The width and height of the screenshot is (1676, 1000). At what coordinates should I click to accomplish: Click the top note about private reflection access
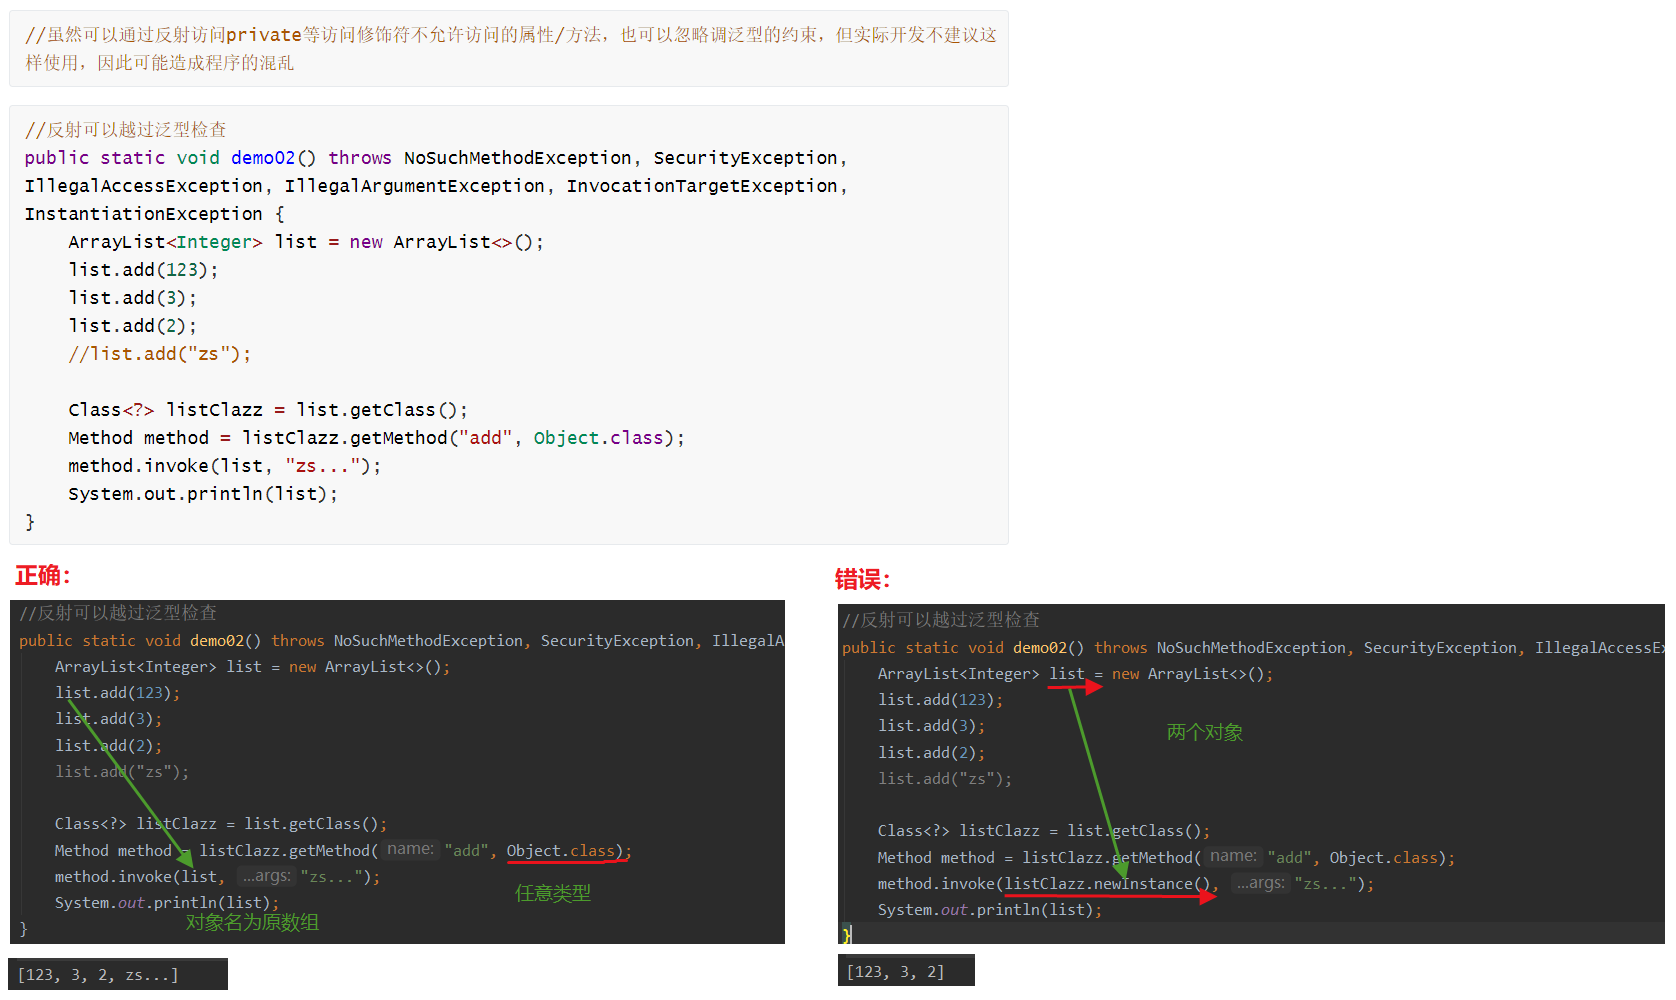pyautogui.click(x=509, y=48)
